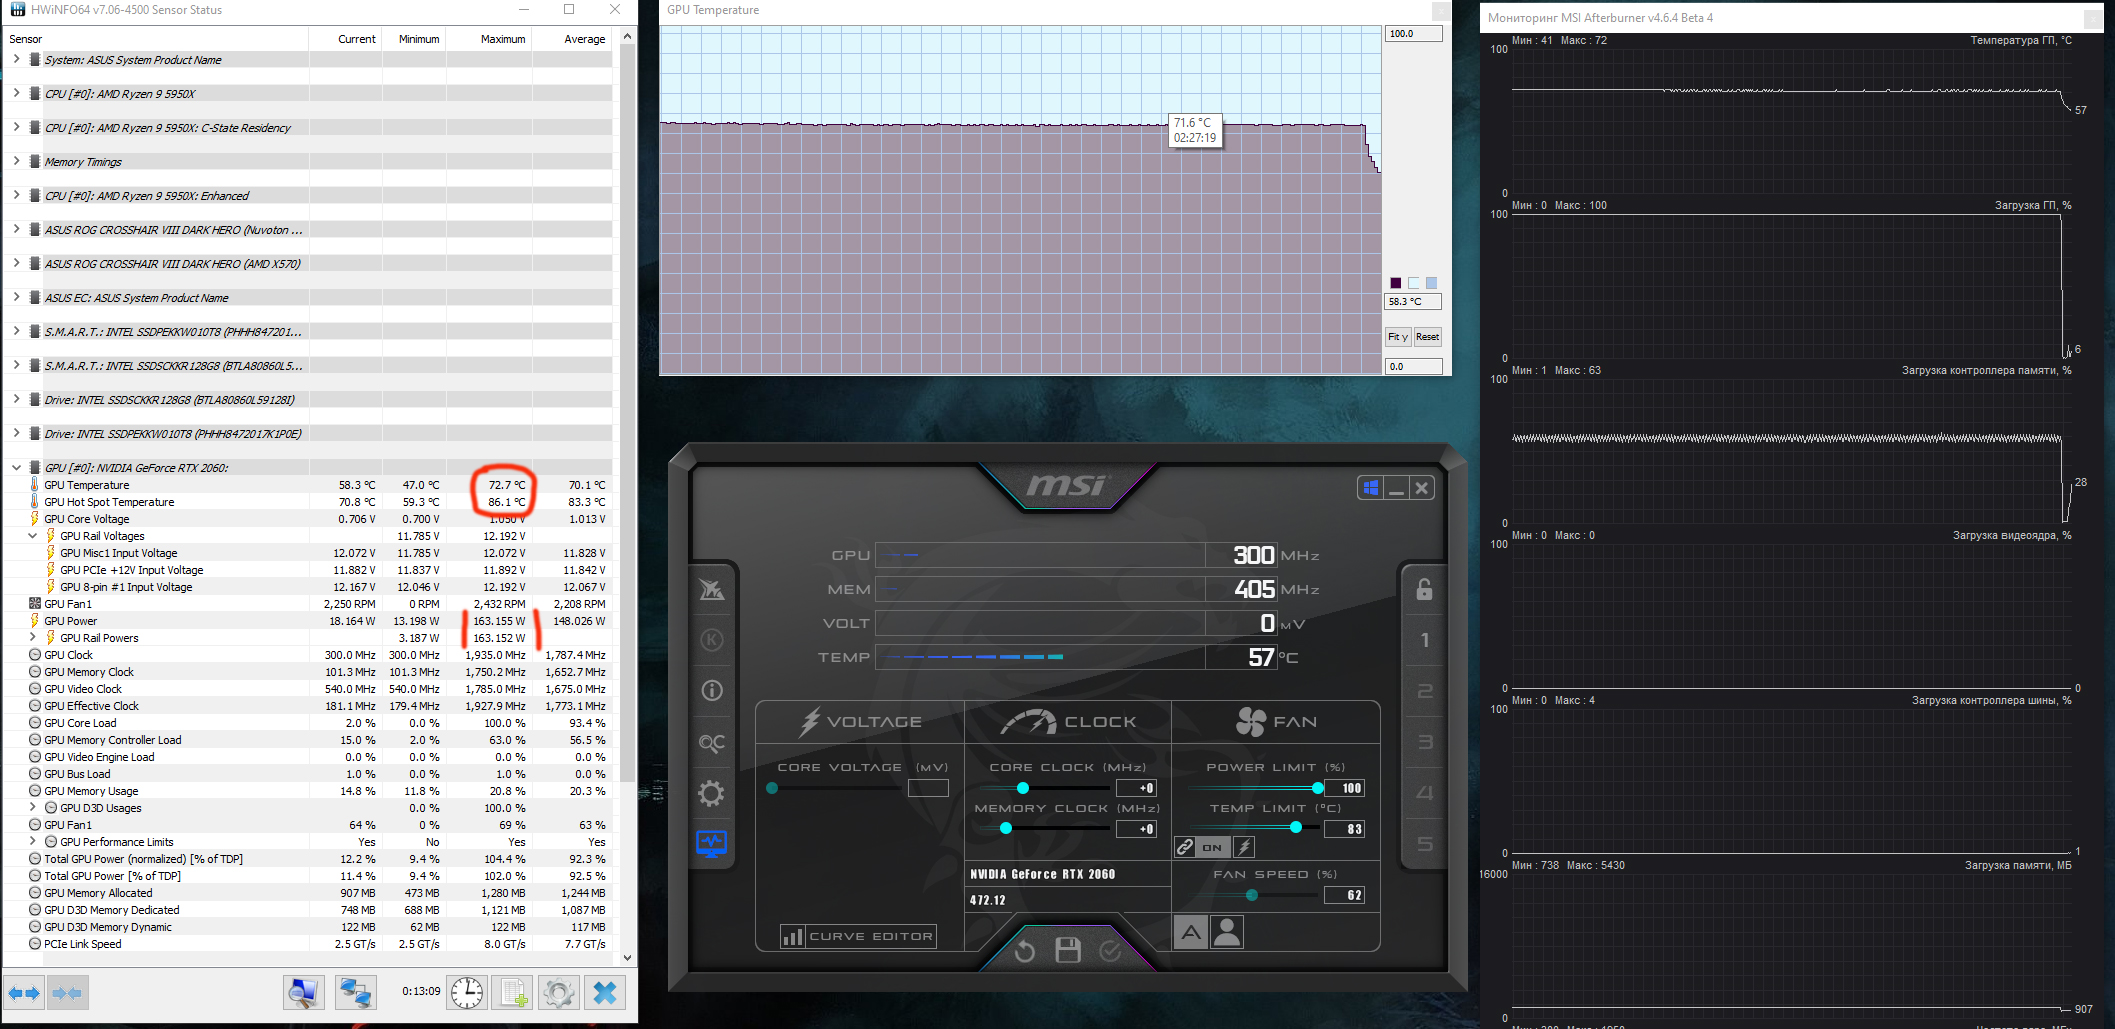
Task: Click the Temp Limit slider handle
Action: click(x=1296, y=827)
